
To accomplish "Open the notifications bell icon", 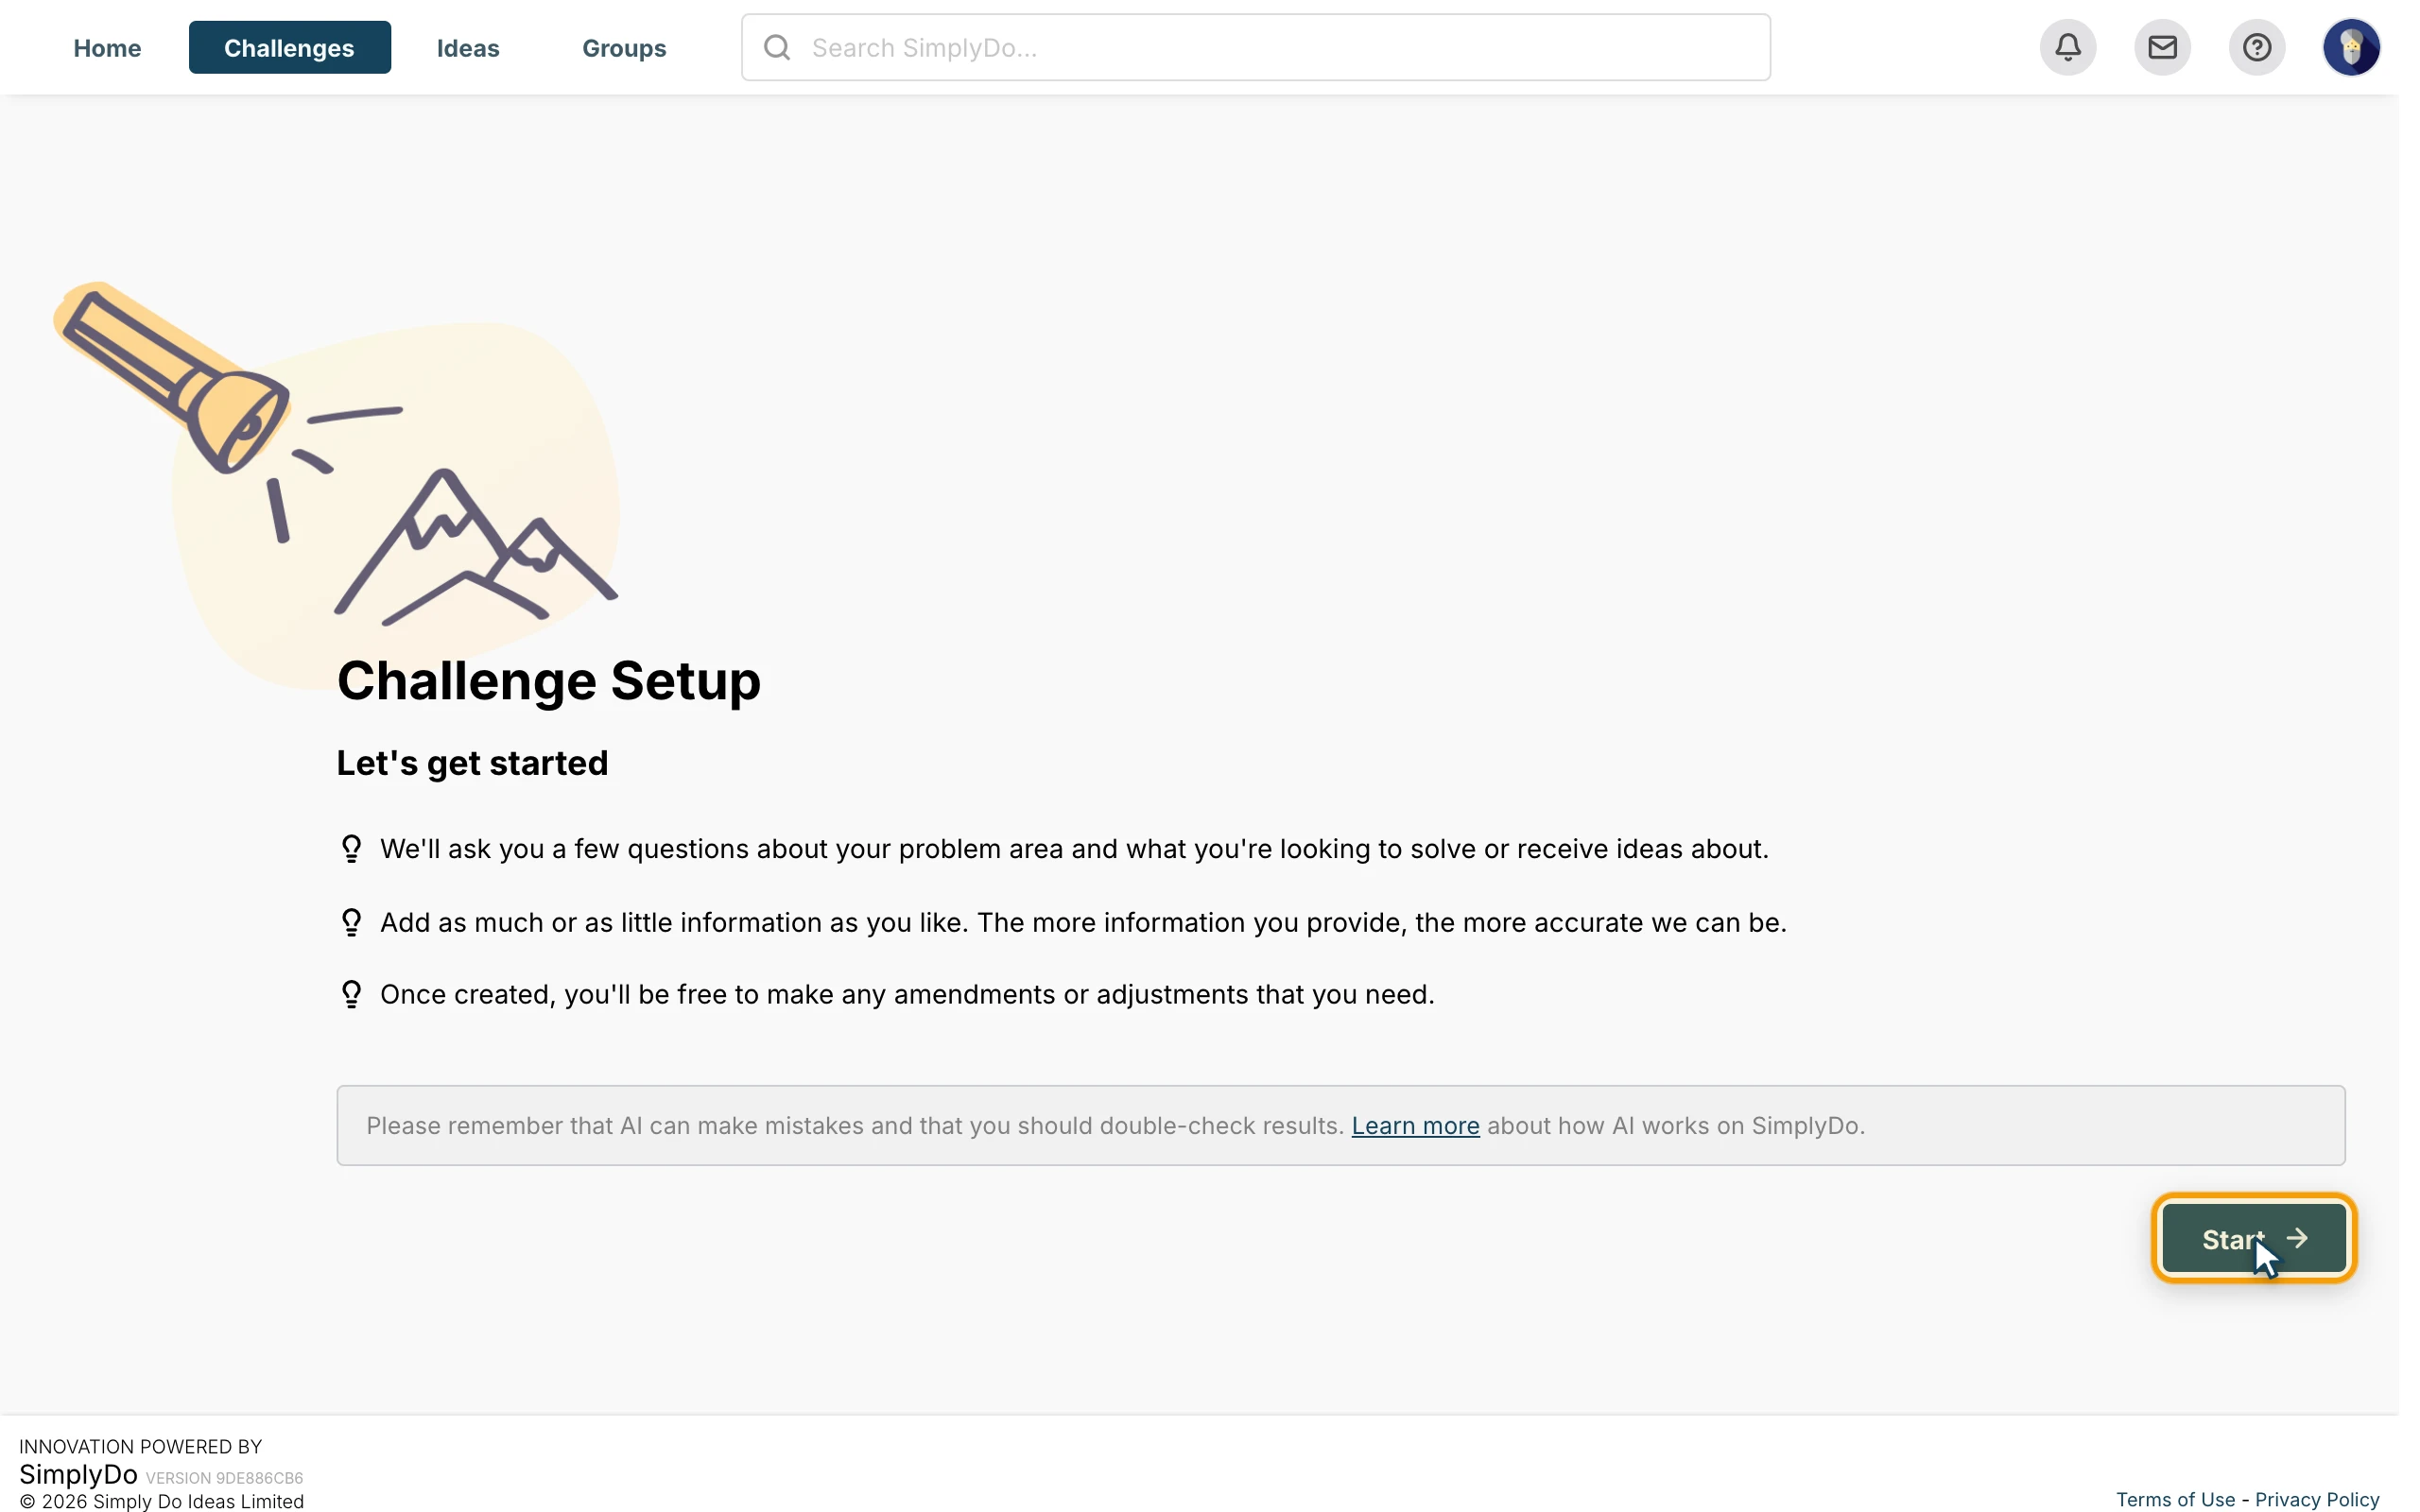I will coord(2067,47).
